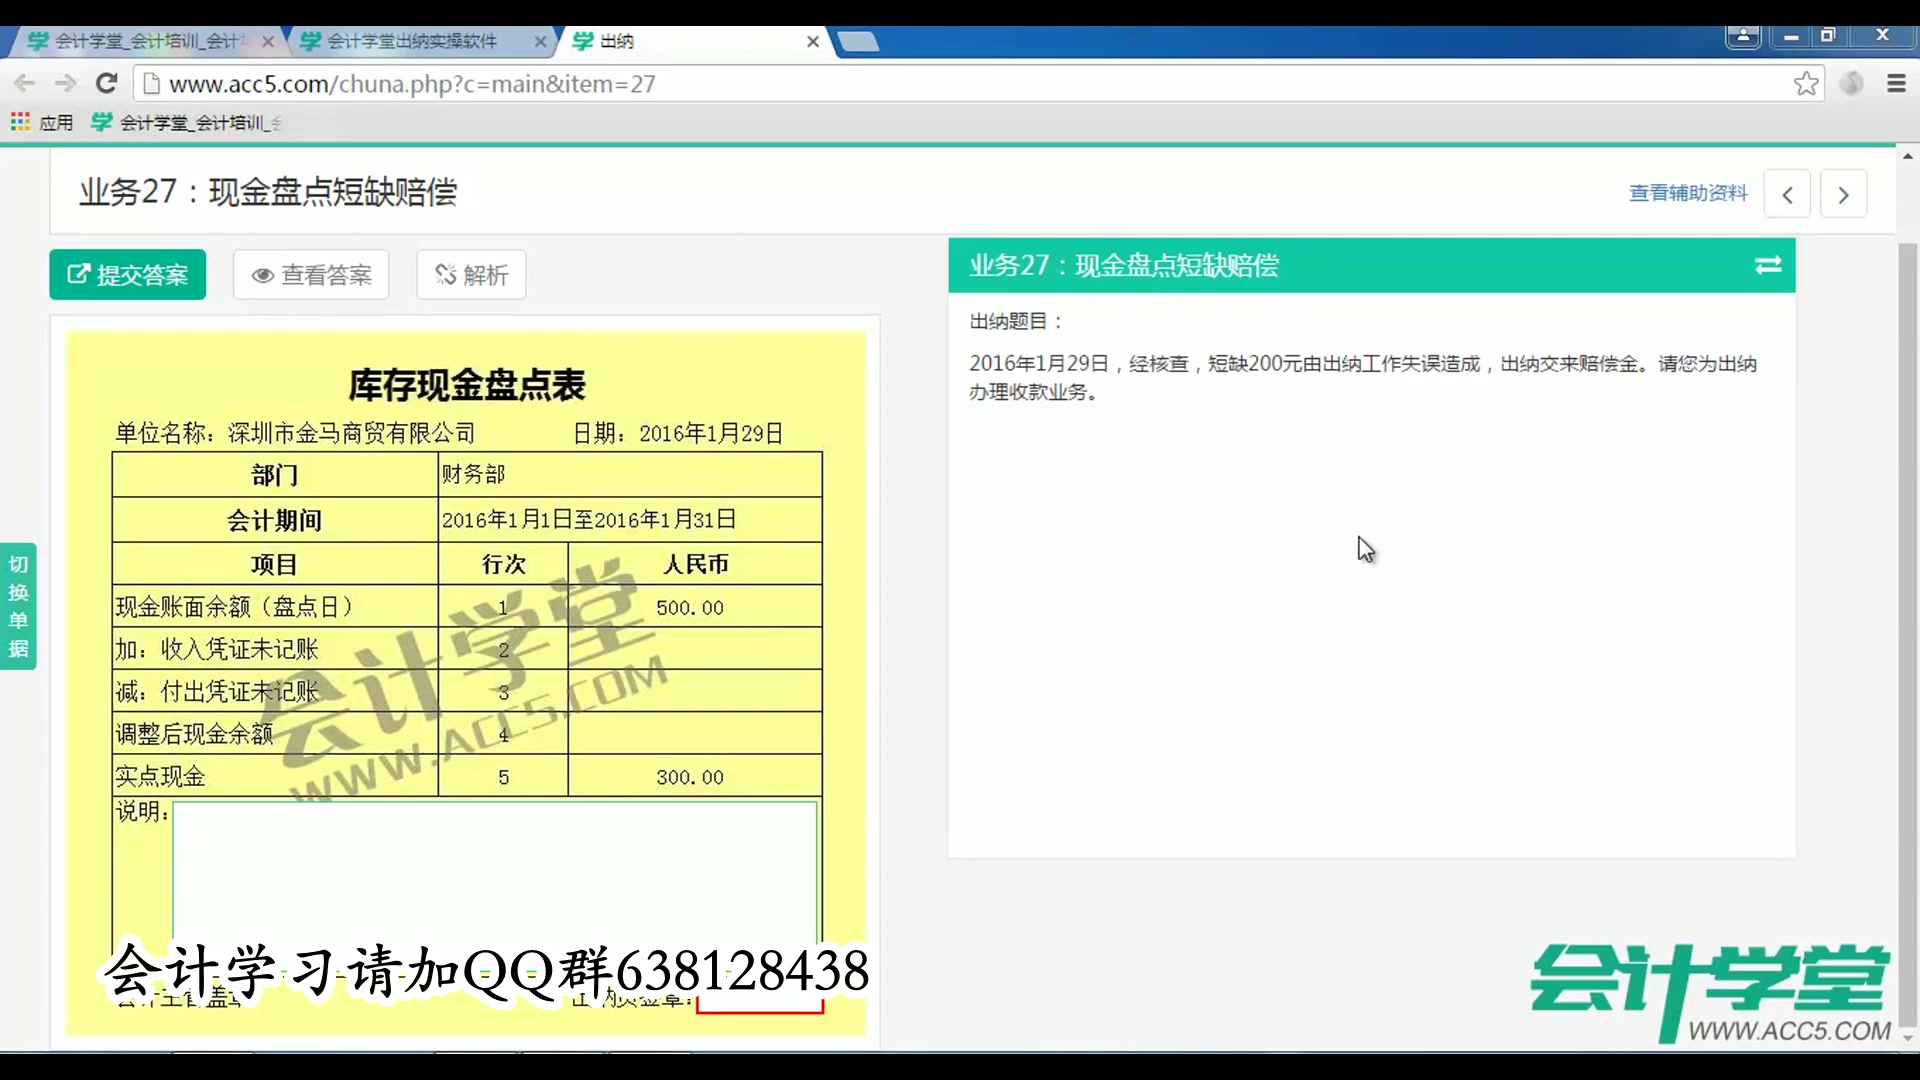Open the Chrome hamburger menu
This screenshot has height=1080, width=1920.
pos(1896,83)
